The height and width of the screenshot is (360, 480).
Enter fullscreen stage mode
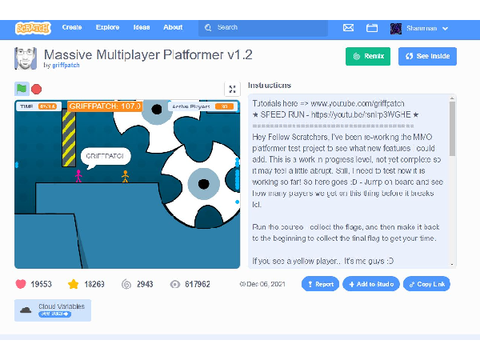click(x=232, y=89)
